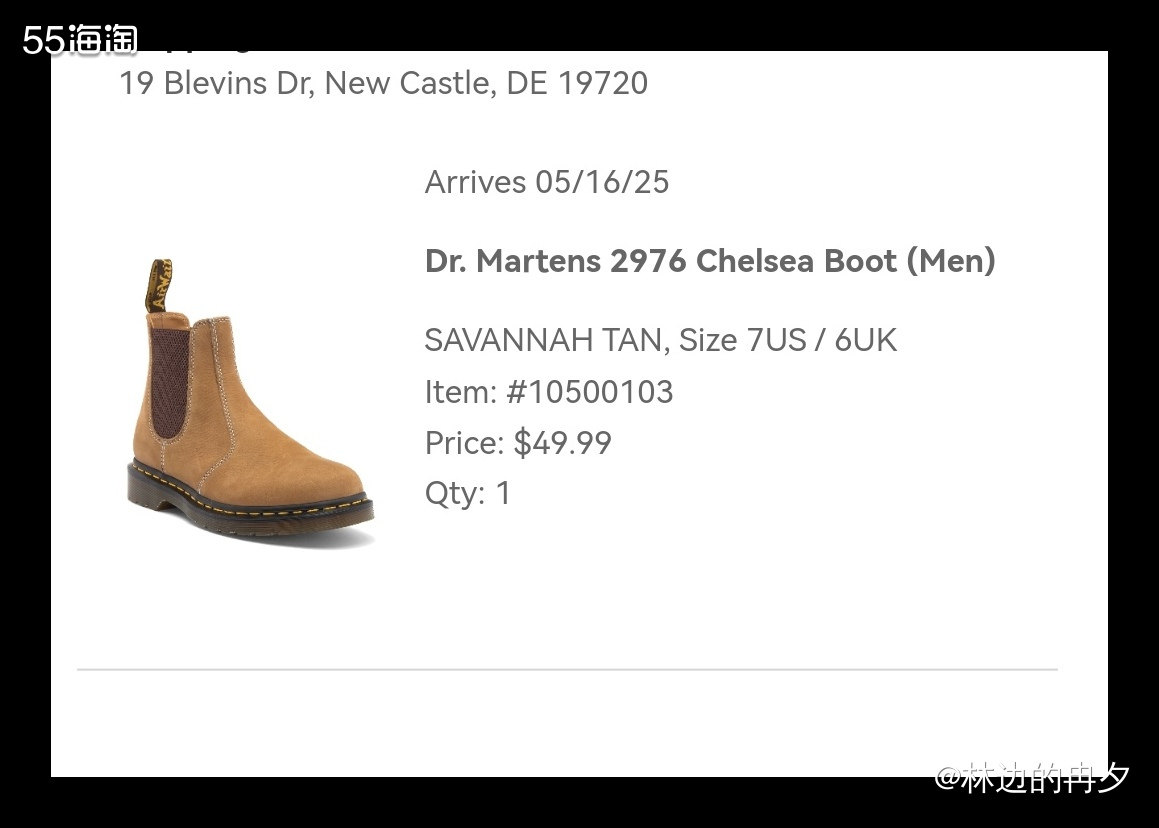
Task: Click the $49.99 price value
Action: click(562, 443)
